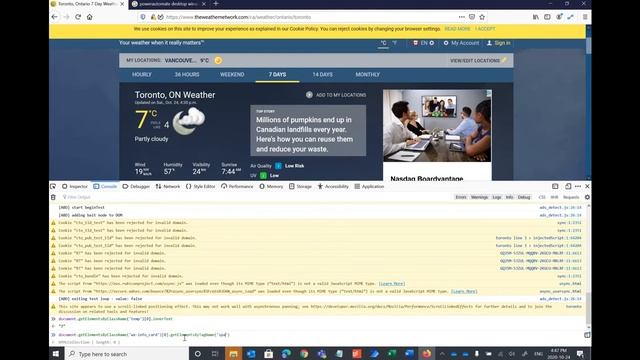Open the tracking protection shield icon
The height and width of the screenshot is (360, 640).
(x=143, y=17)
